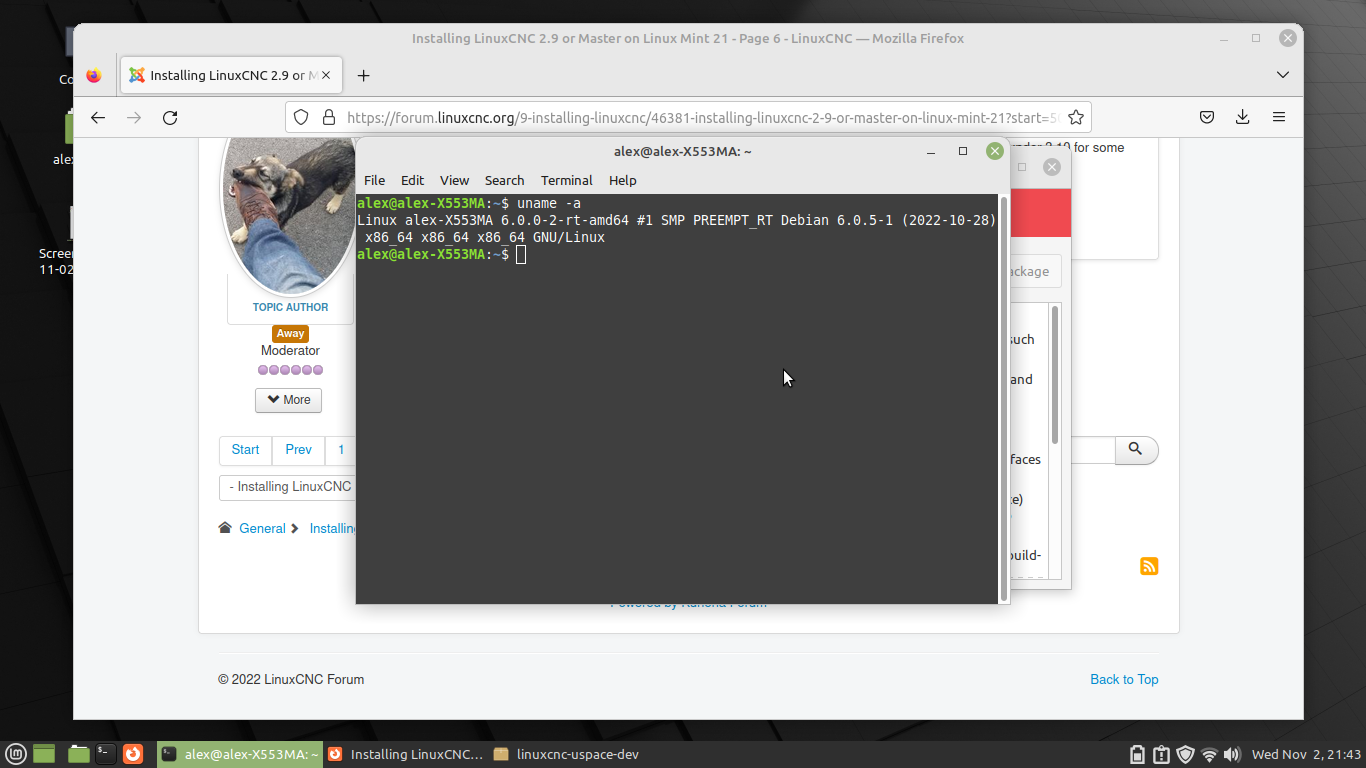
Task: Open the Firefox hamburger menu
Action: click(x=1279, y=117)
